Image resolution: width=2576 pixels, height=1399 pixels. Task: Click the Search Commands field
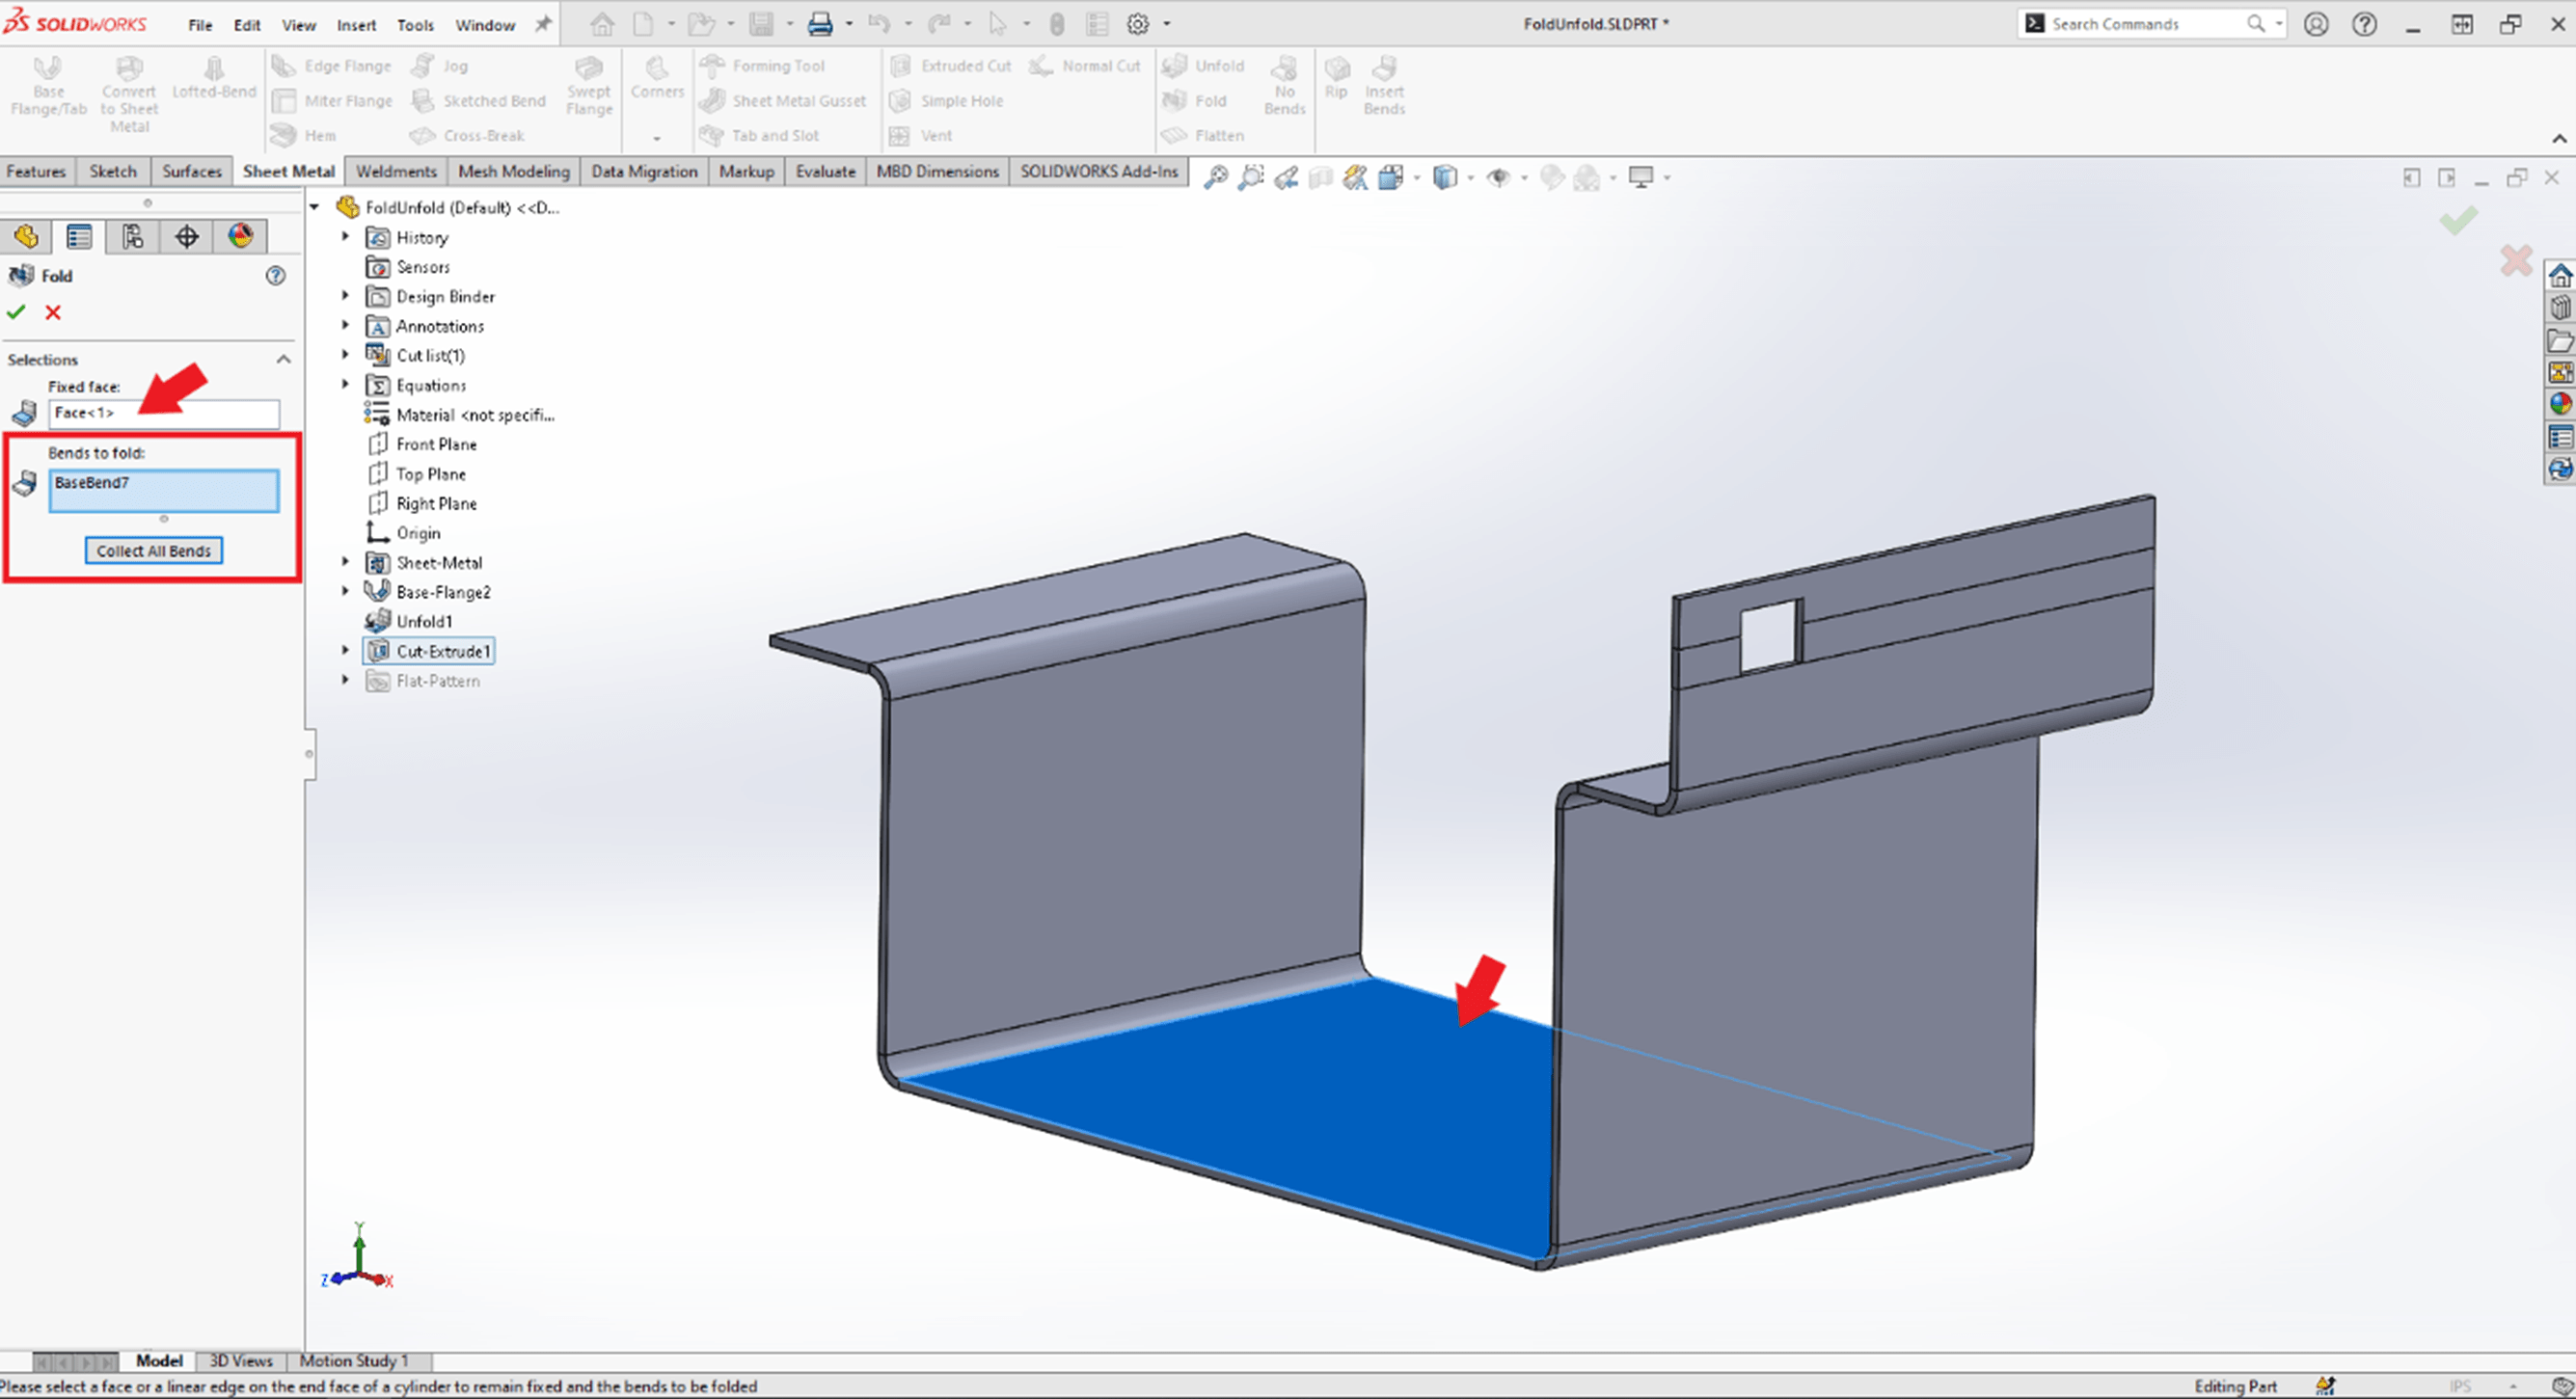[2140, 23]
